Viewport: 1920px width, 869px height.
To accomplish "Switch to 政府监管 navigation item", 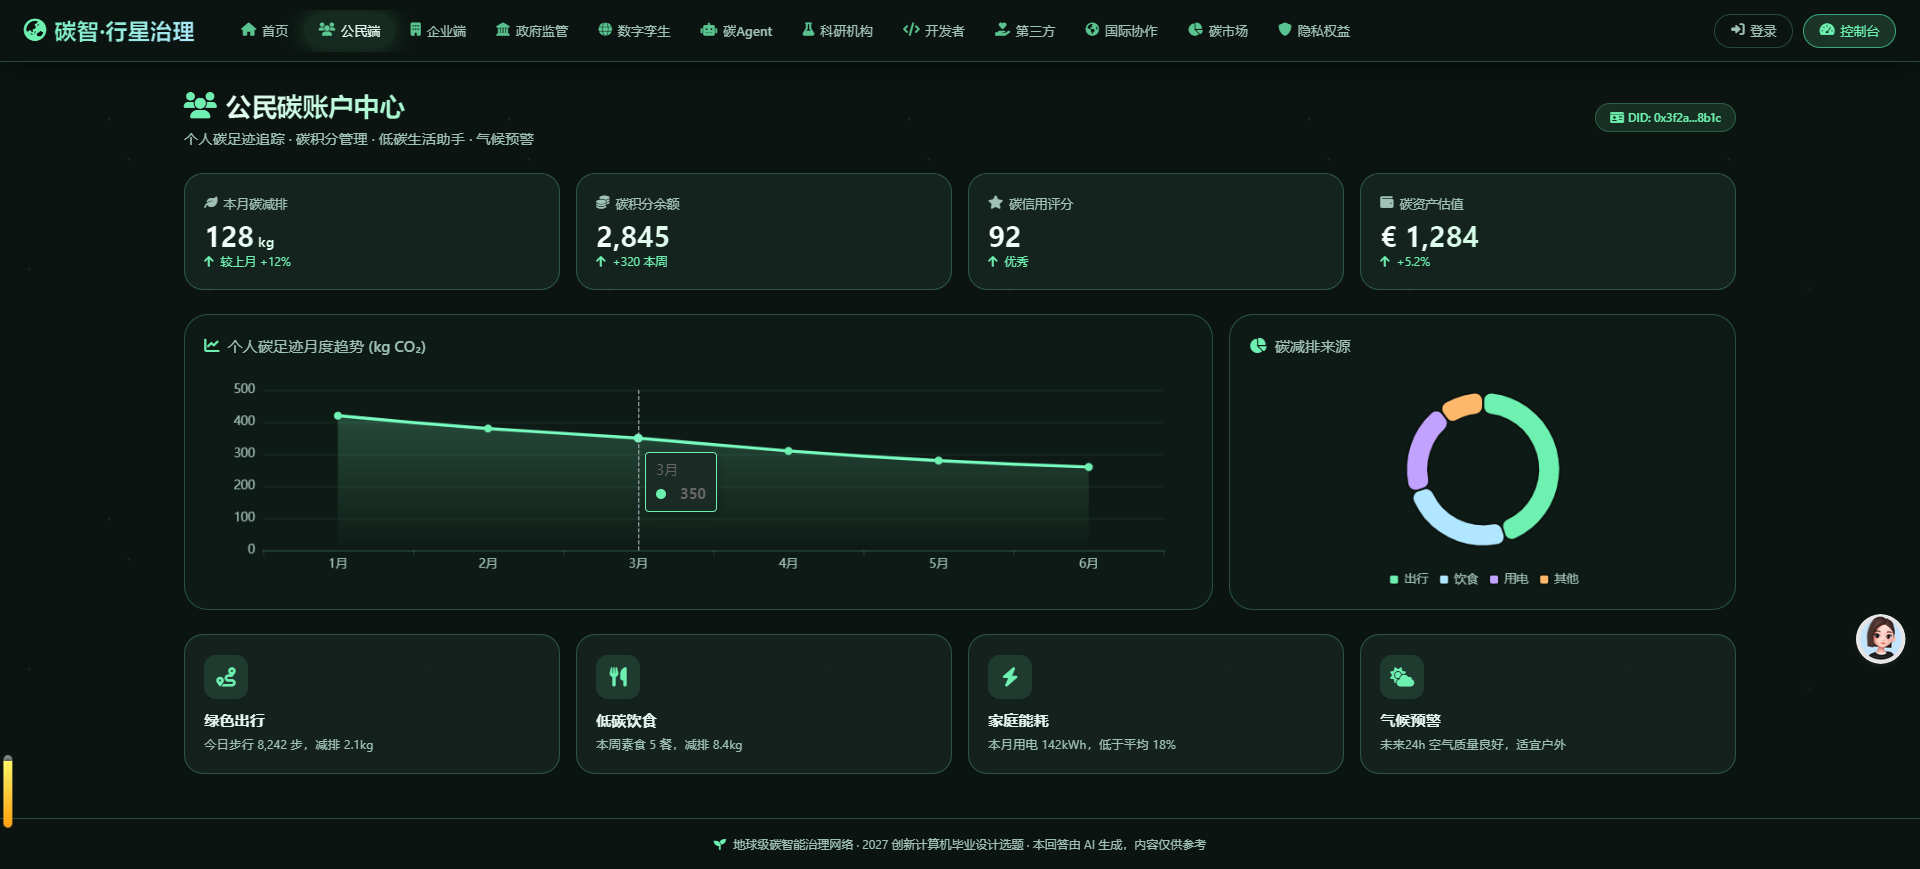I will click(532, 31).
